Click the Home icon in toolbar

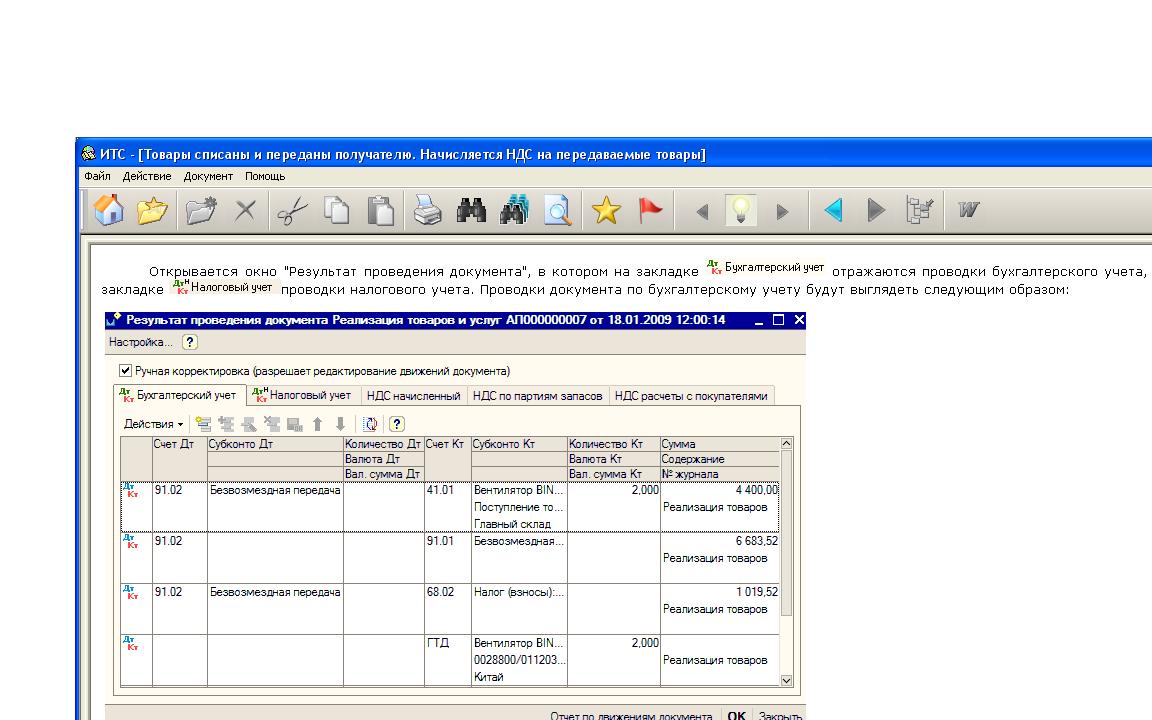[108, 211]
